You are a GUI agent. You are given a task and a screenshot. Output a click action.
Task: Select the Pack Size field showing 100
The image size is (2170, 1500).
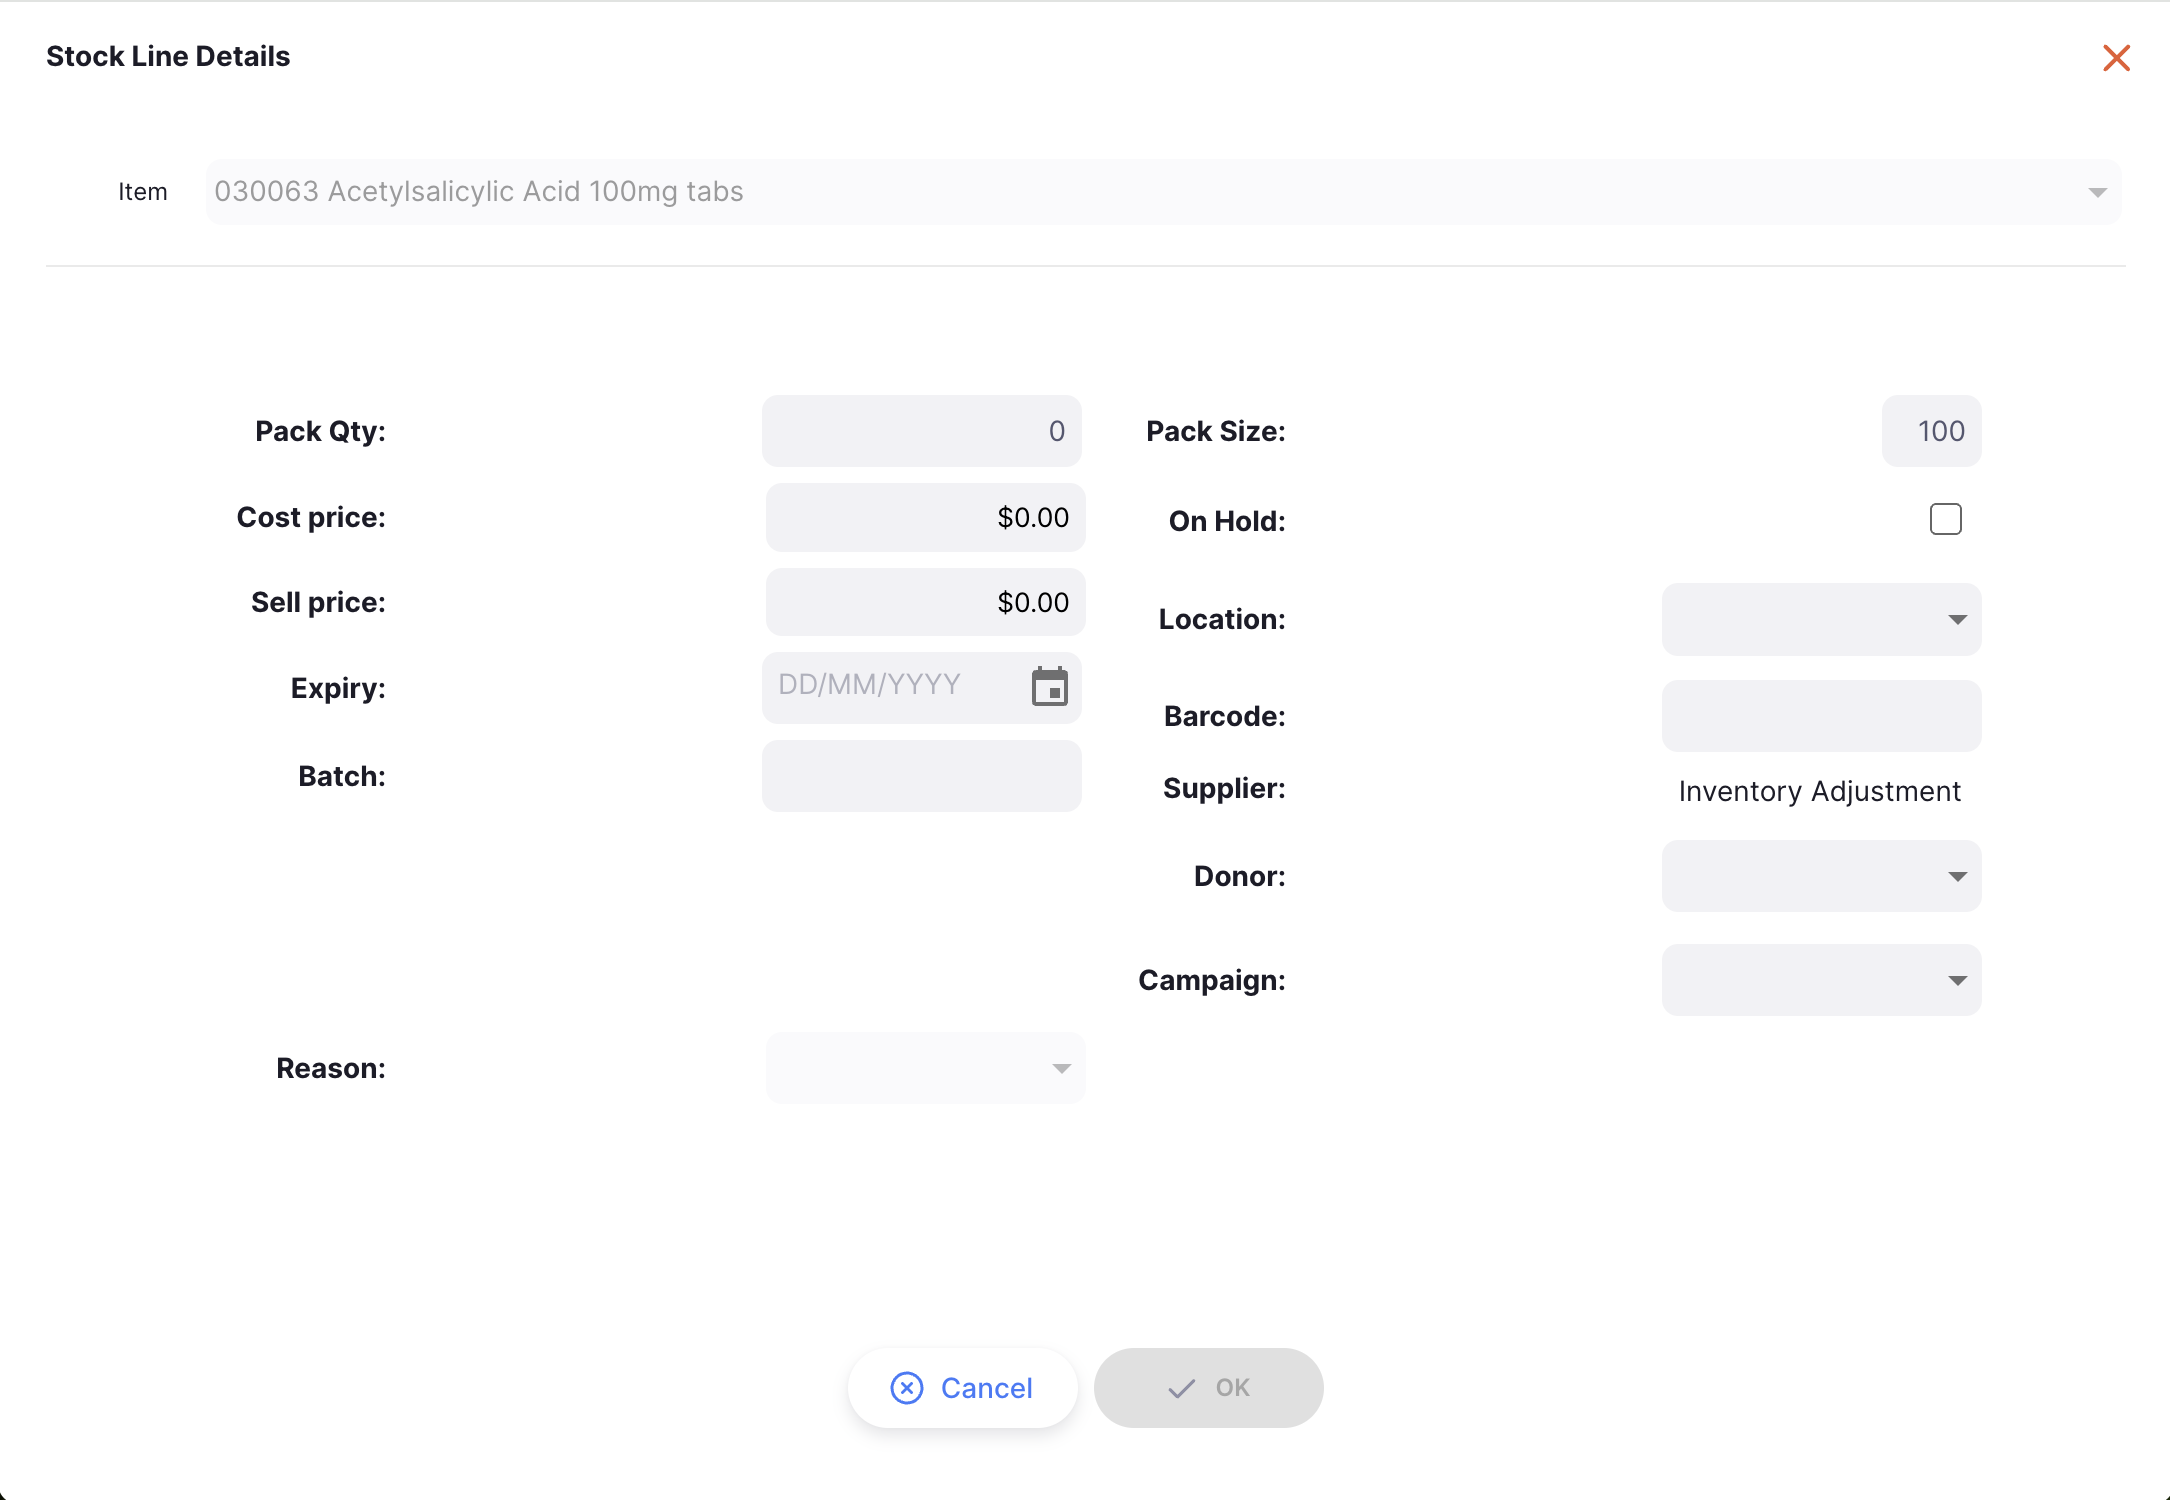[x=1931, y=431]
